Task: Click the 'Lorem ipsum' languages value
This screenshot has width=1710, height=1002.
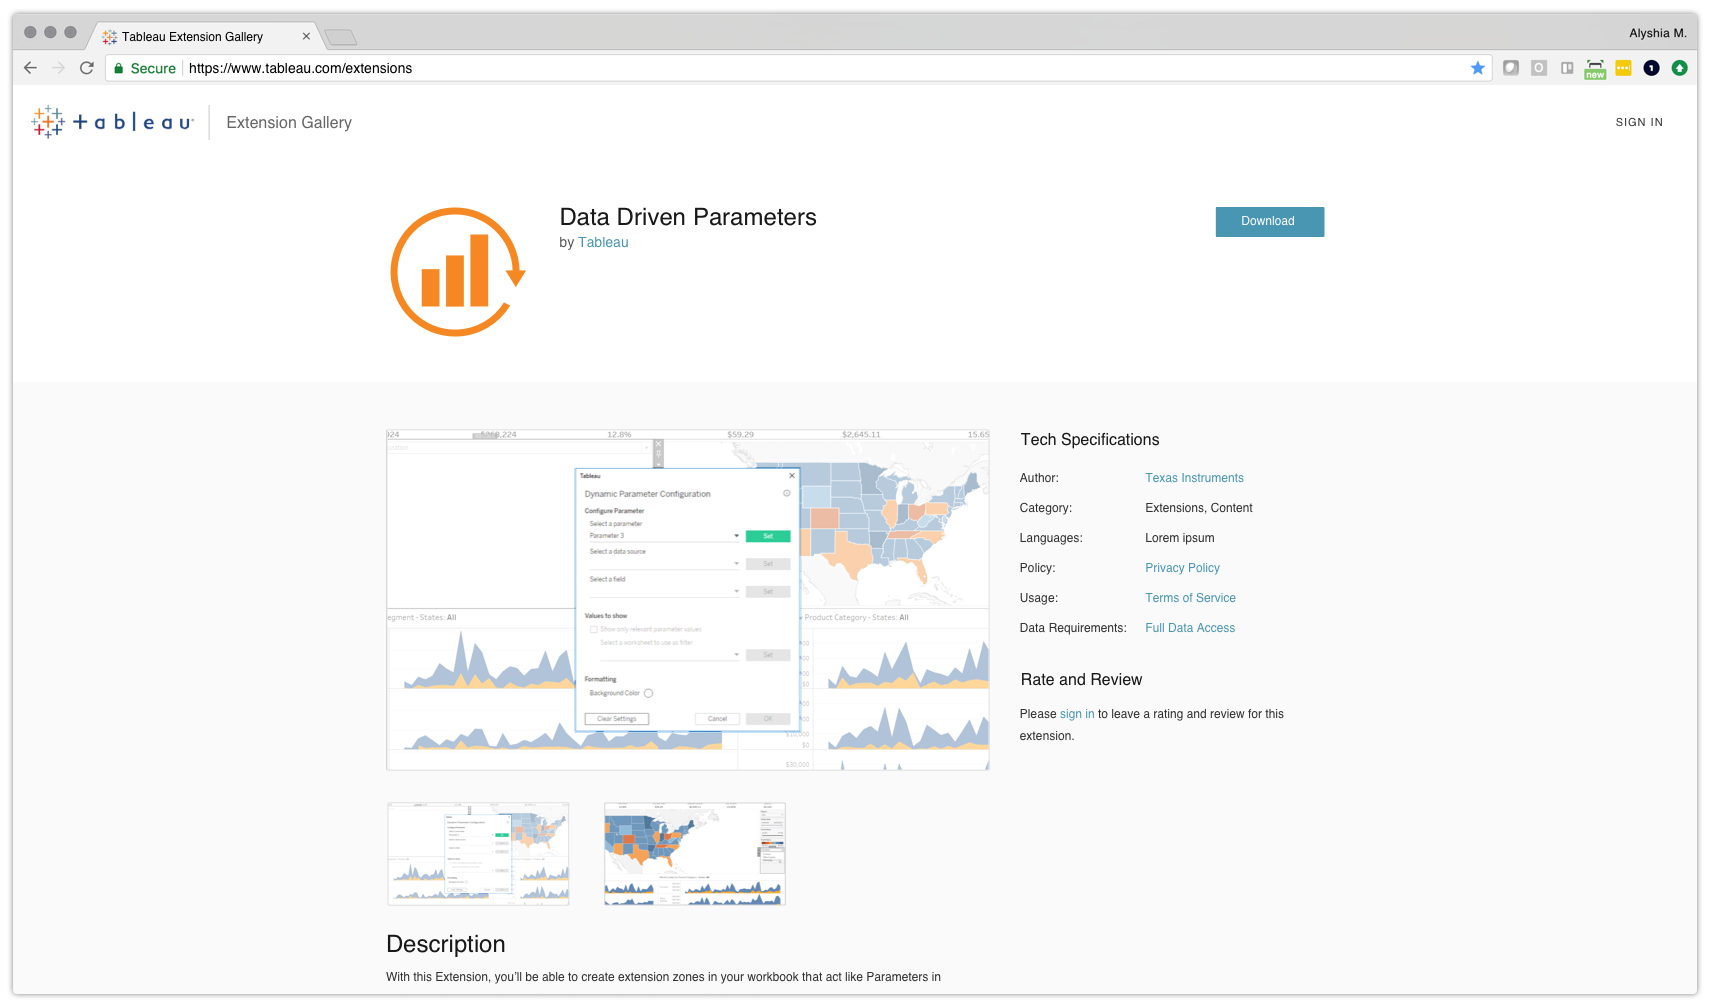Action: pyautogui.click(x=1179, y=538)
